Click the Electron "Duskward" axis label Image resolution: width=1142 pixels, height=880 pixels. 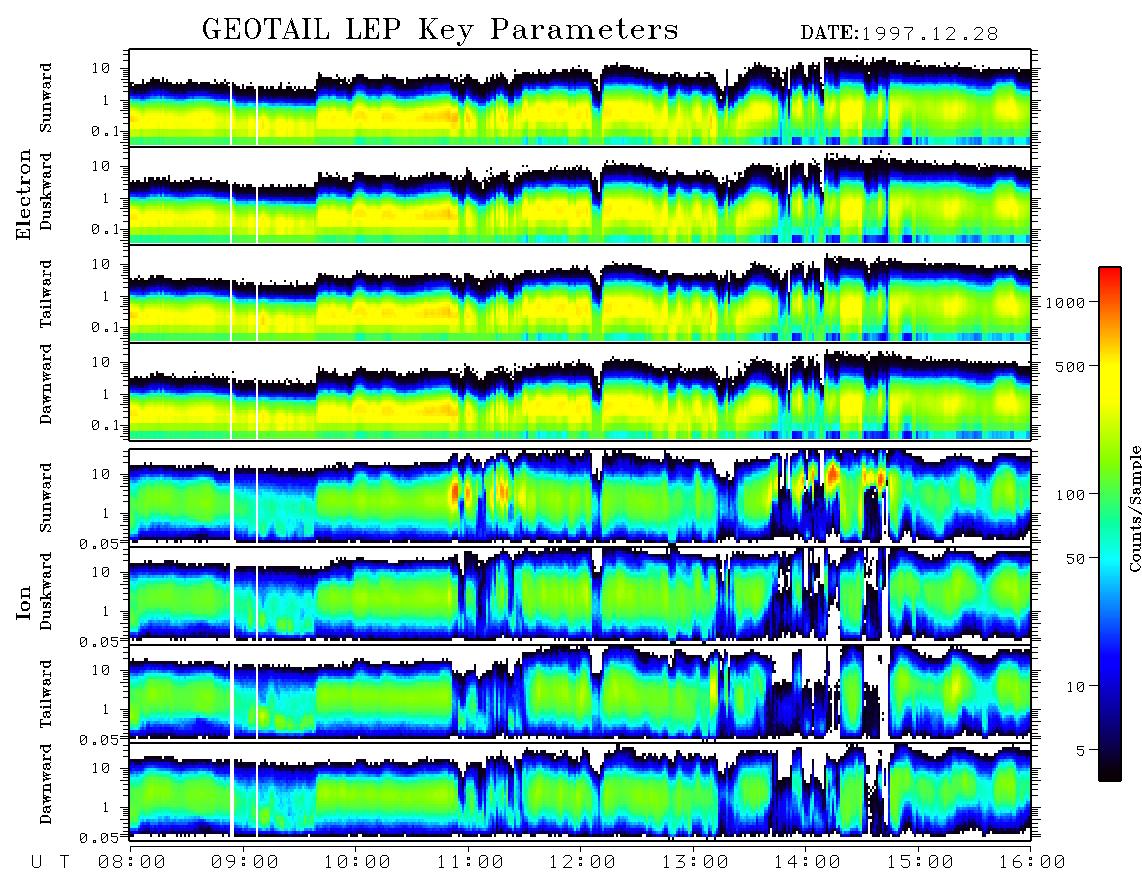point(46,192)
